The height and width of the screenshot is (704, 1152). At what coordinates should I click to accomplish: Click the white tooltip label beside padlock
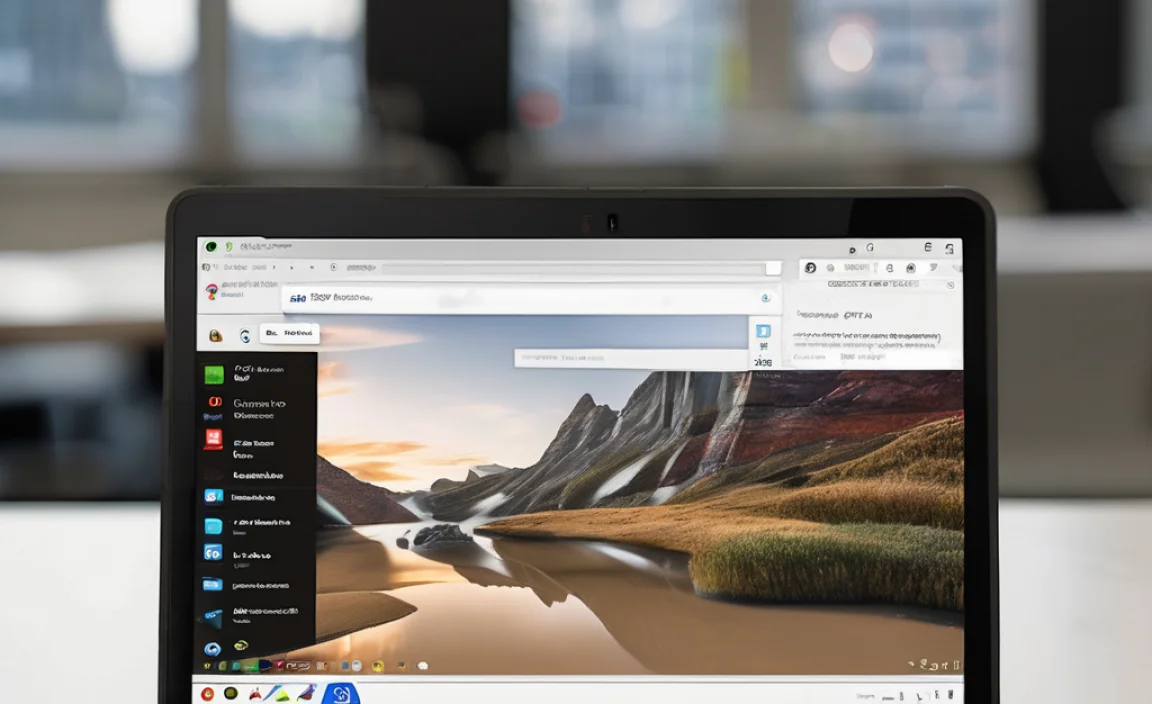pyautogui.click(x=289, y=333)
